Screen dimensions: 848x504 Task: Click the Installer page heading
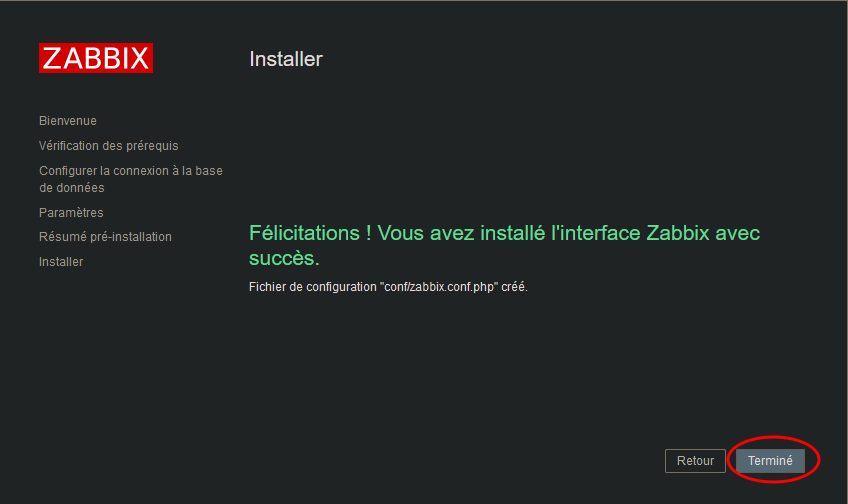tap(286, 59)
